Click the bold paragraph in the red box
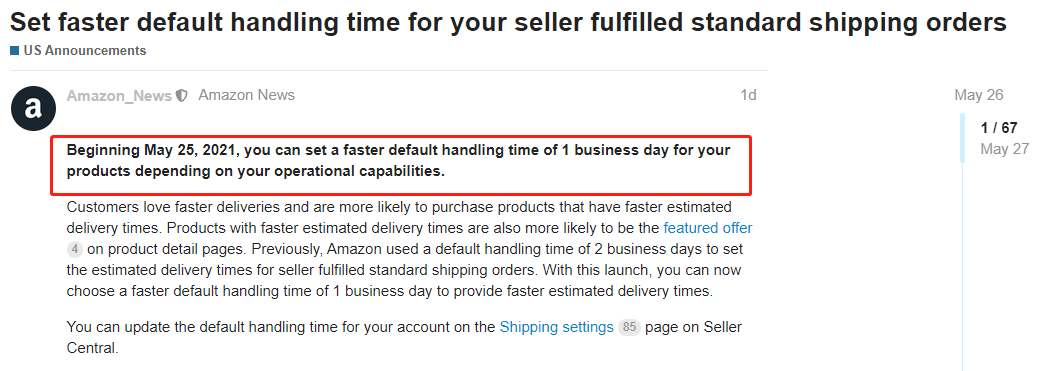 pos(399,161)
